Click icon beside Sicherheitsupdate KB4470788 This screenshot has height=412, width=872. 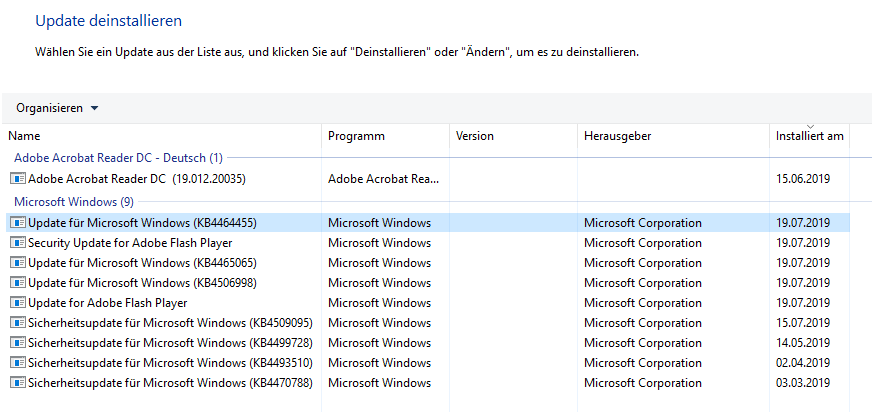tap(17, 383)
